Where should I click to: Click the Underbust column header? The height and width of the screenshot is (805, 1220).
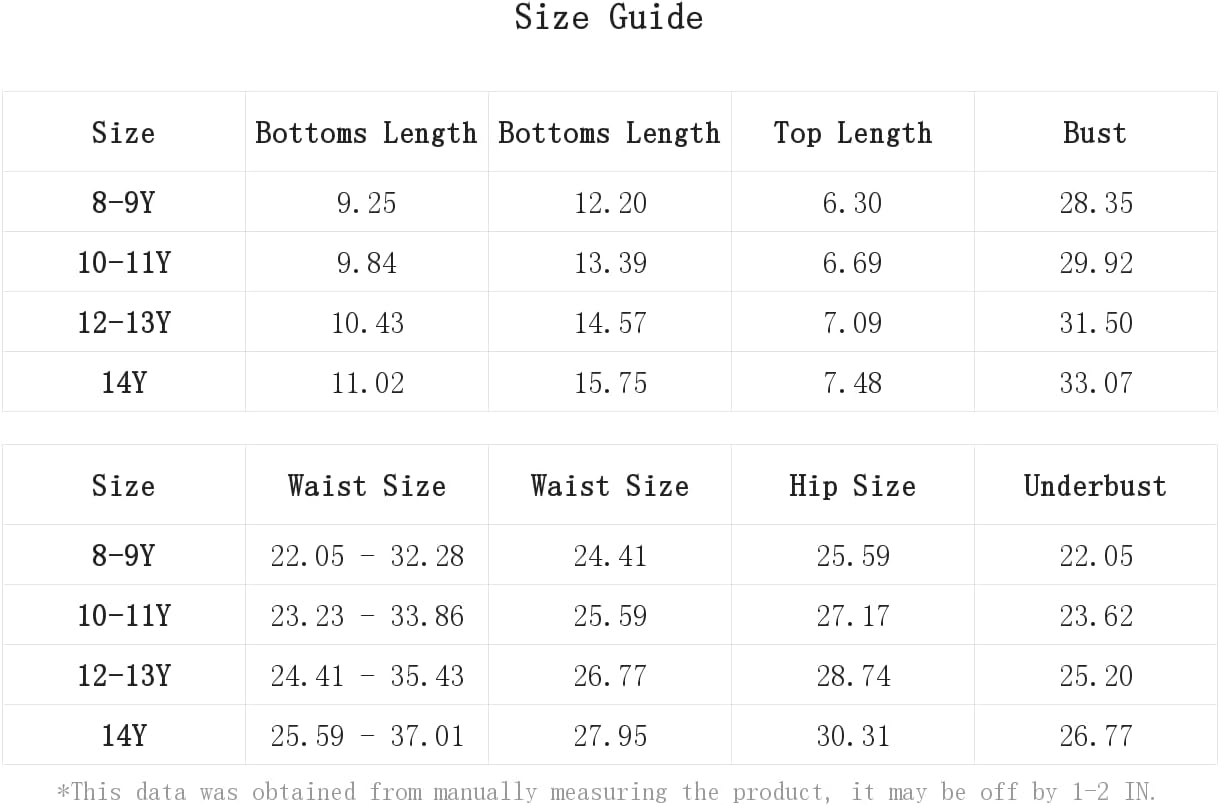pos(1095,486)
